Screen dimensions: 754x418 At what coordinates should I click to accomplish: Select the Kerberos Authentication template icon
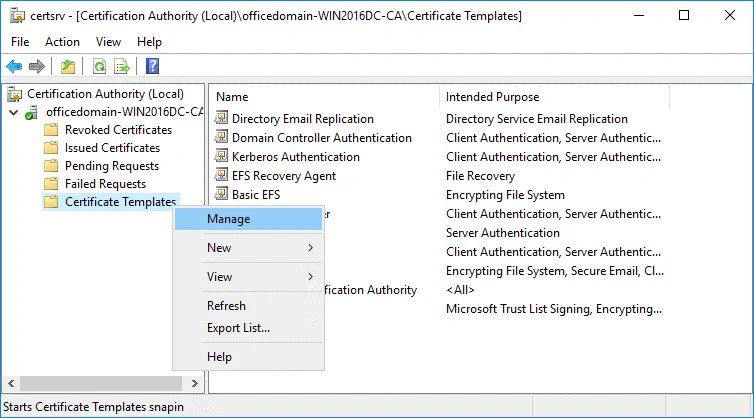pos(222,157)
